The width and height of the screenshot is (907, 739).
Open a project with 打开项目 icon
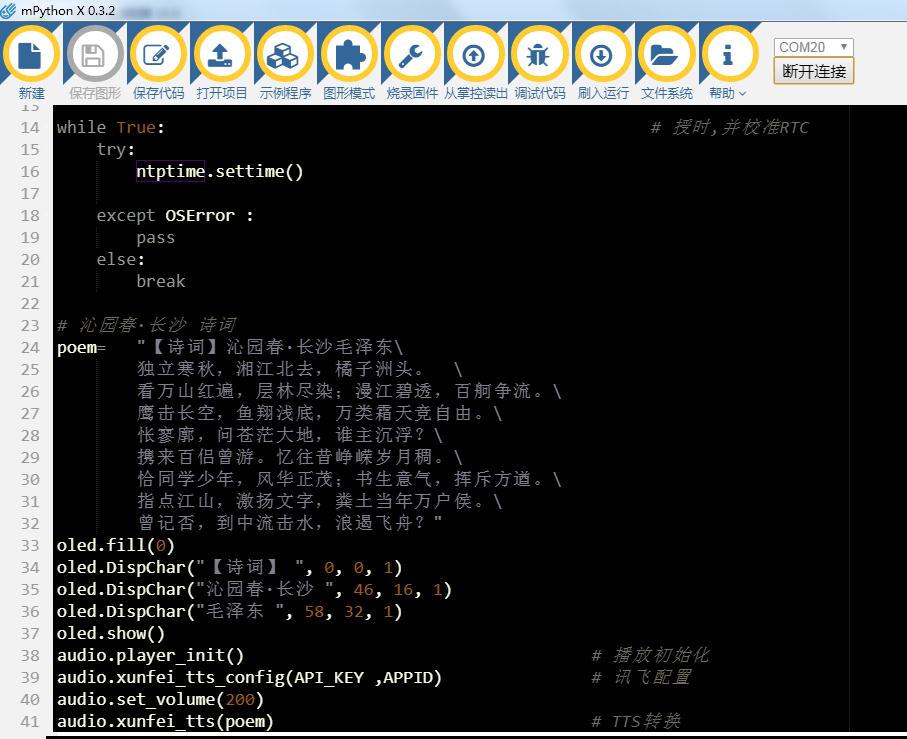[x=222, y=55]
